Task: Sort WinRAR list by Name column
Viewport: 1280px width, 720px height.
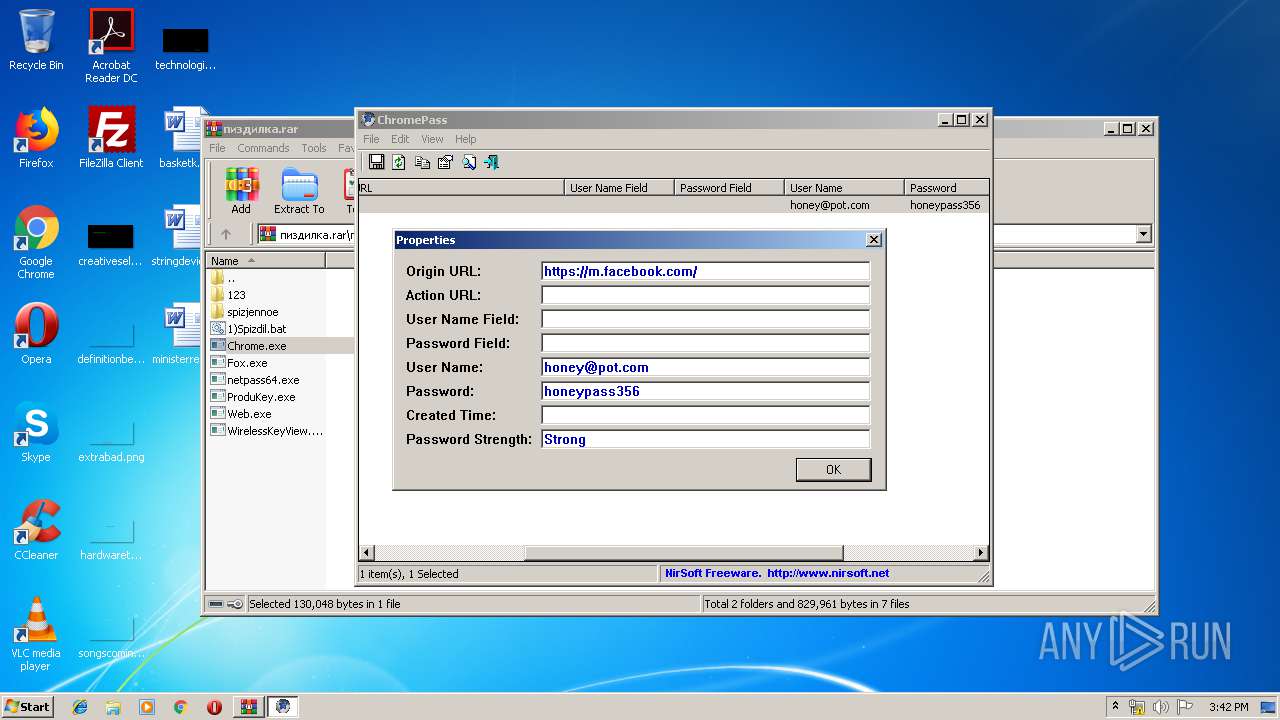Action: (x=265, y=261)
